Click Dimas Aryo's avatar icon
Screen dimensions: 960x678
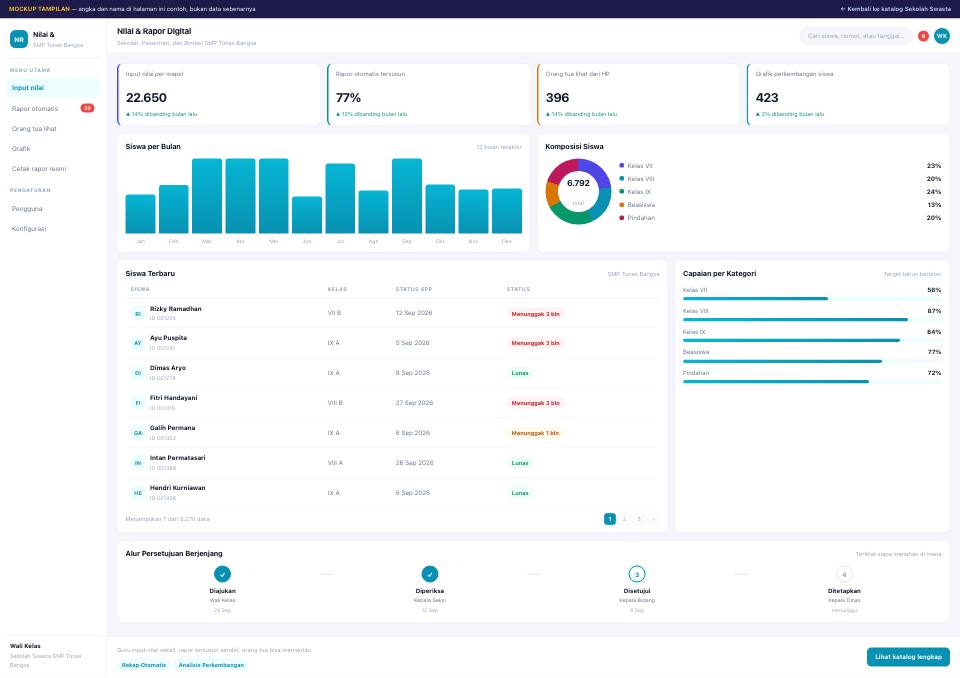(138, 373)
